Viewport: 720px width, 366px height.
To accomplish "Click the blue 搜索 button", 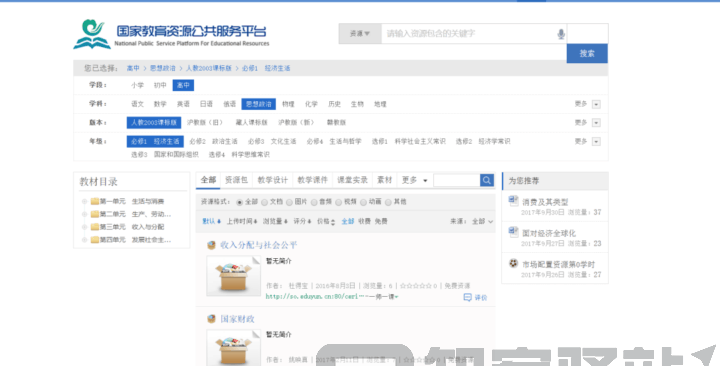I will tap(587, 53).
